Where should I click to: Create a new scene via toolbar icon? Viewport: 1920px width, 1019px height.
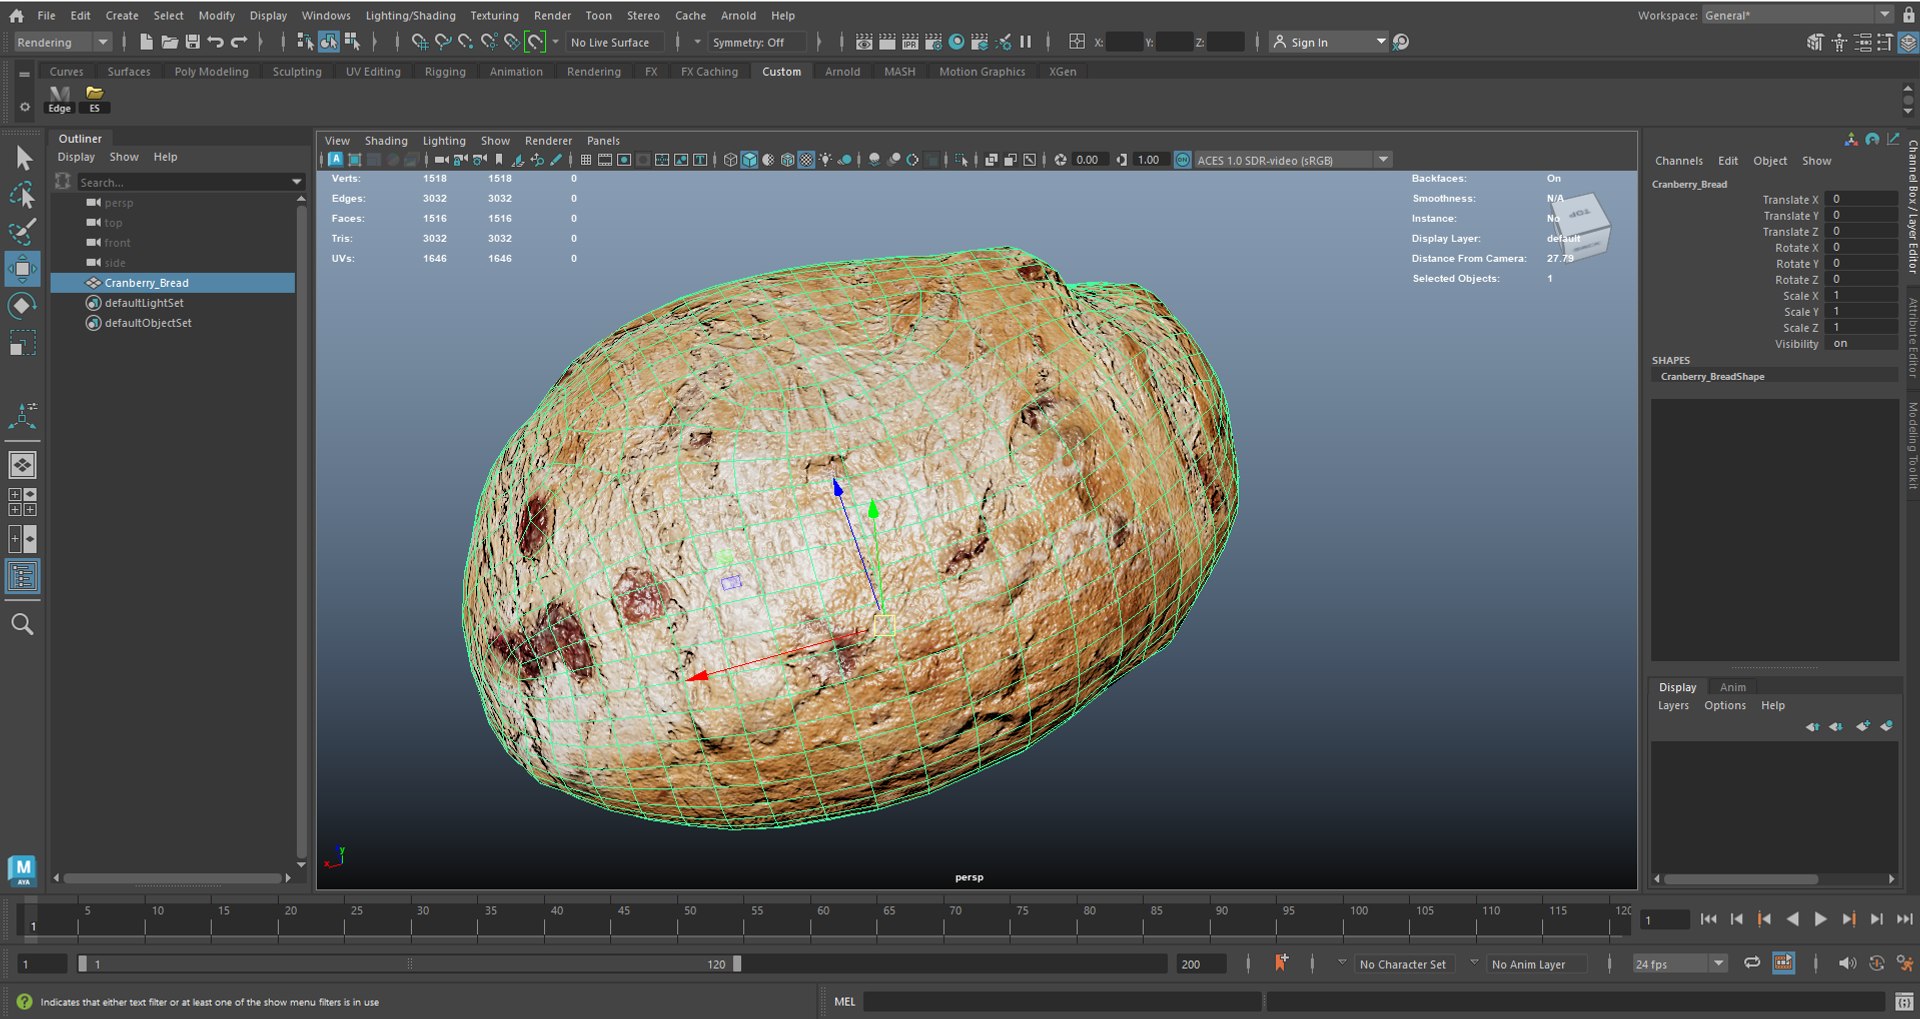tap(146, 42)
